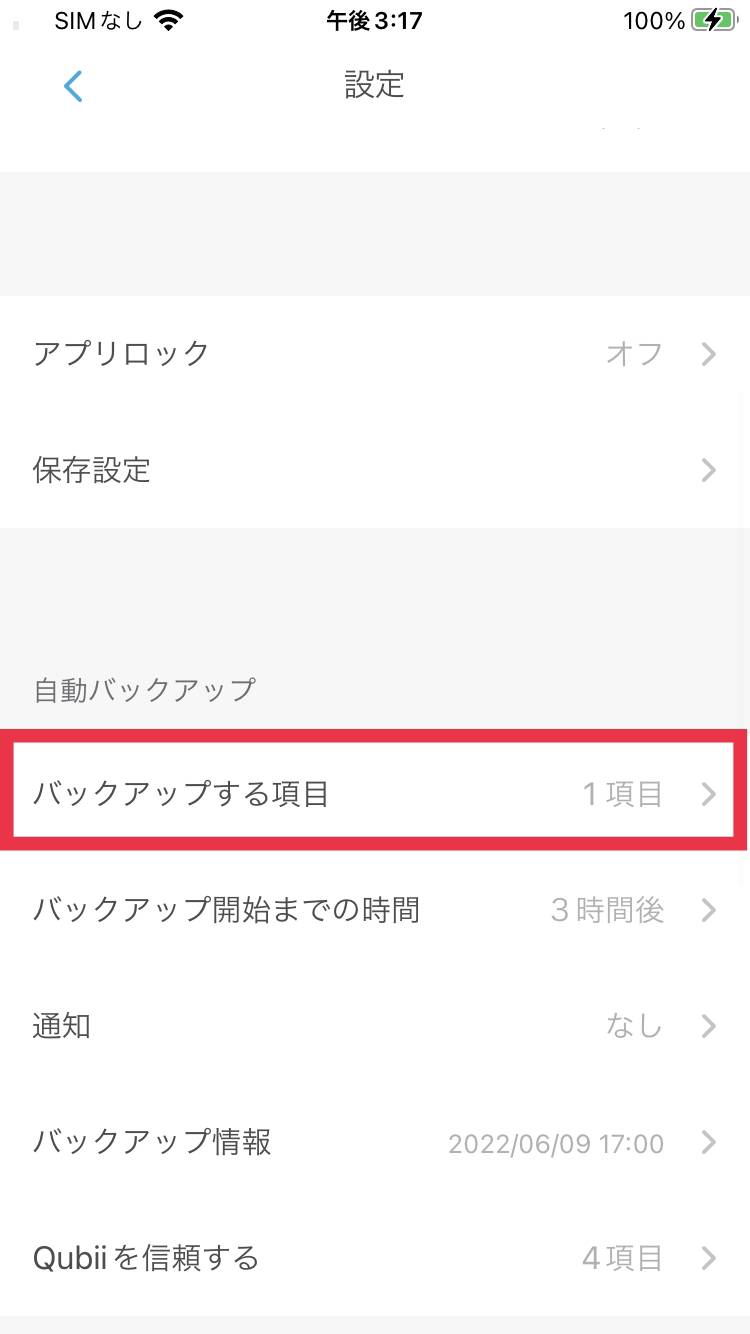Tap the chevron beside the backup date
This screenshot has width=750, height=1334.
coord(709,1142)
